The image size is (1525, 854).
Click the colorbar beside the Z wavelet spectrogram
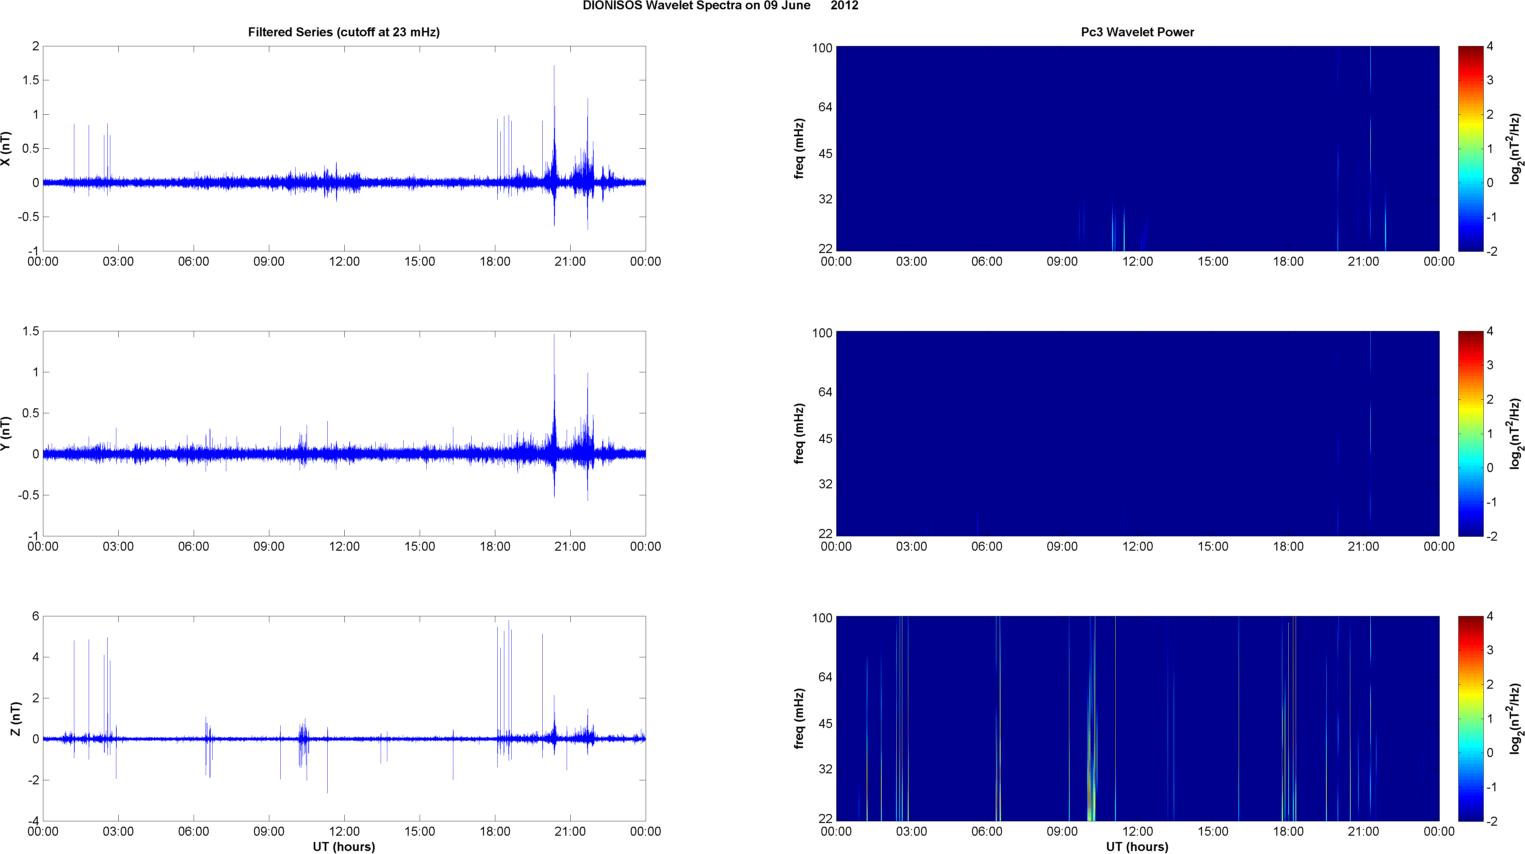[1470, 718]
